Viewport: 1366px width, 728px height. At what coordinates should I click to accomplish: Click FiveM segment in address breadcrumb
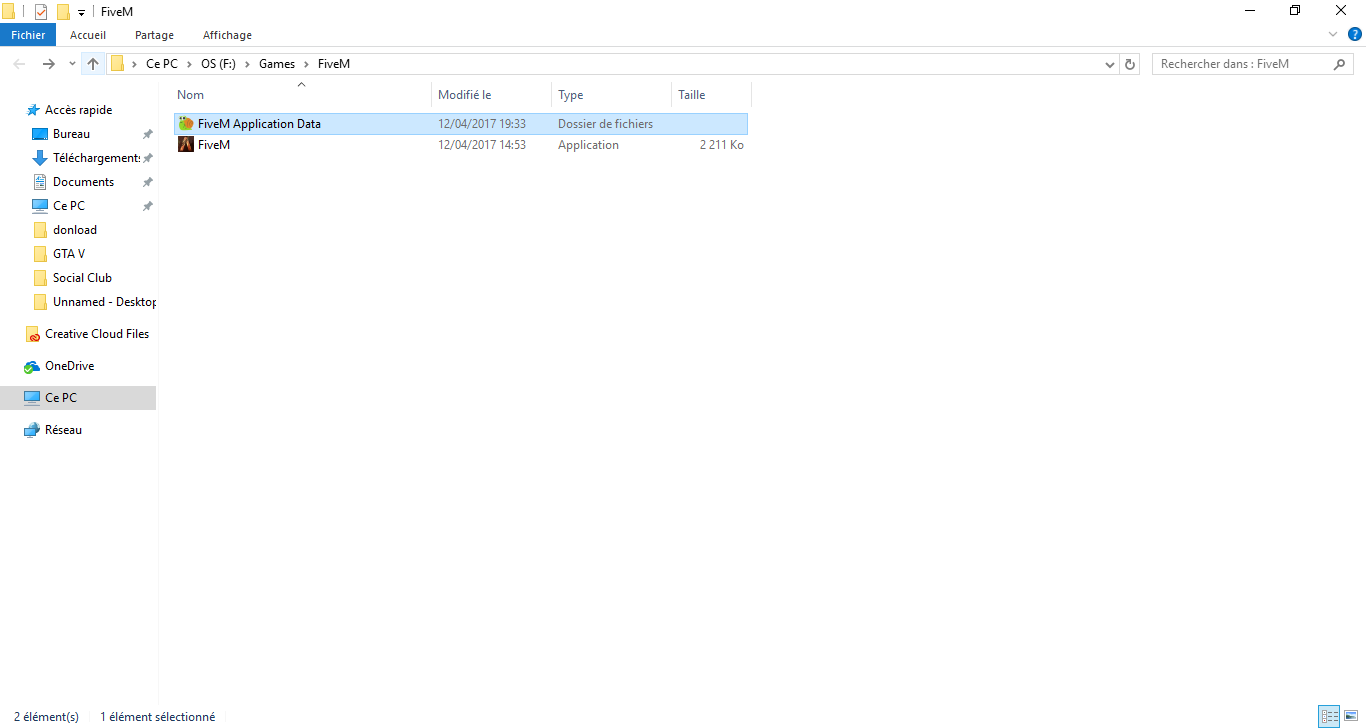point(334,64)
